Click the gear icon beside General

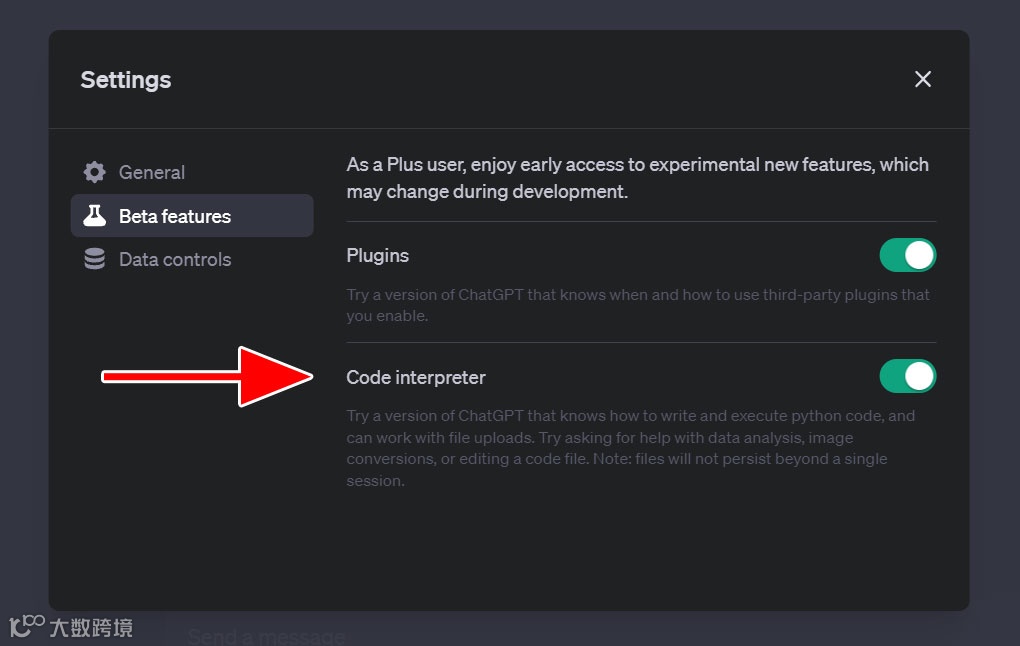tap(94, 172)
